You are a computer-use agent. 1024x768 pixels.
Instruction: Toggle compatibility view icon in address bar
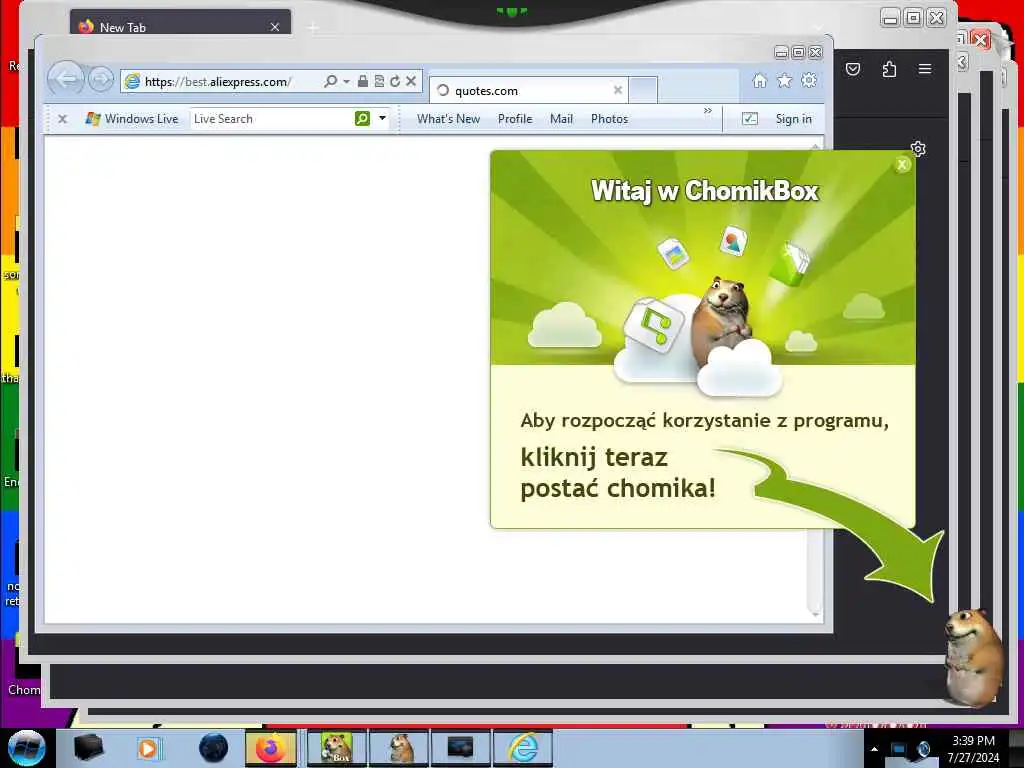pyautogui.click(x=379, y=81)
